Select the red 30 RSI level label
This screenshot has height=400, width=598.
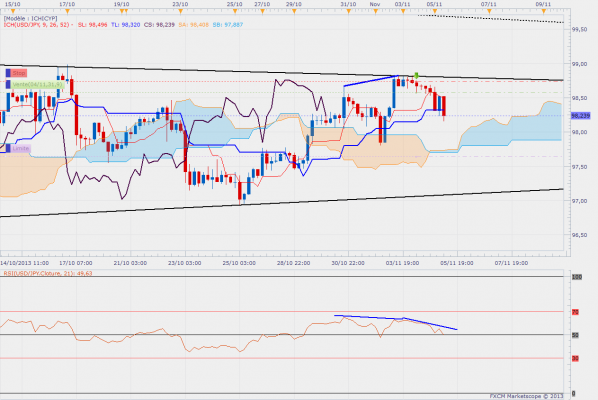click(575, 358)
